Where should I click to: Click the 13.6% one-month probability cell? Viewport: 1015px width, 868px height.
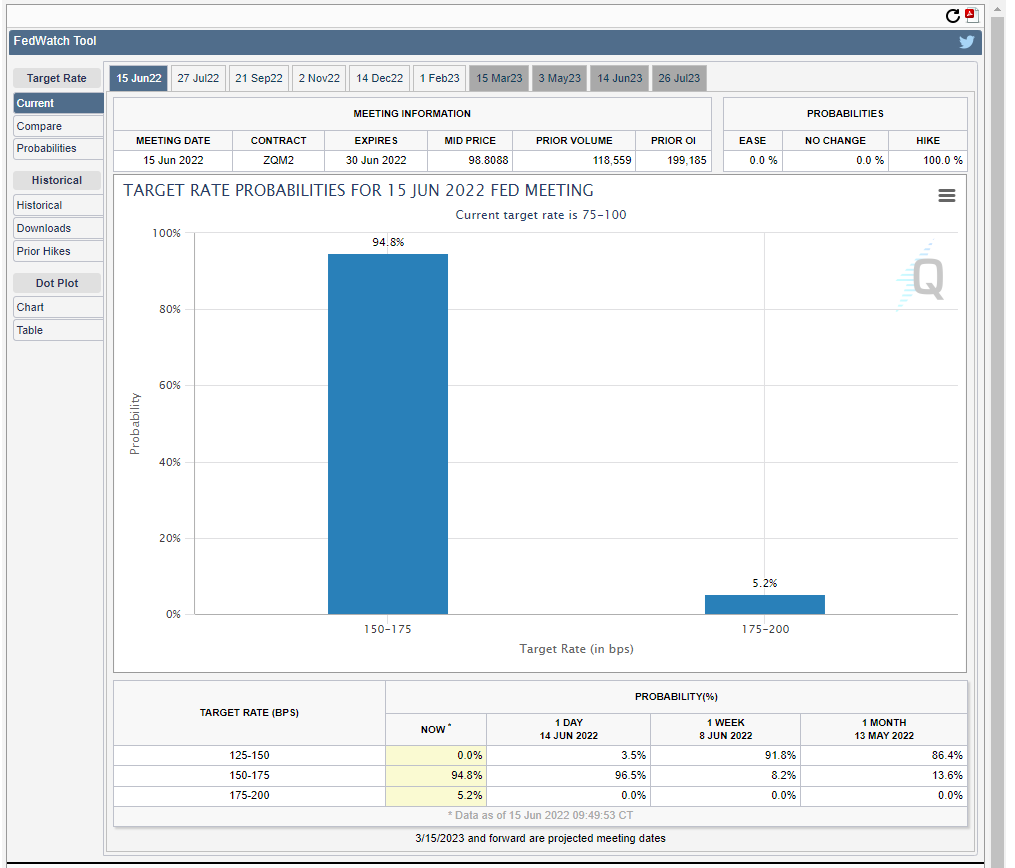click(x=884, y=775)
